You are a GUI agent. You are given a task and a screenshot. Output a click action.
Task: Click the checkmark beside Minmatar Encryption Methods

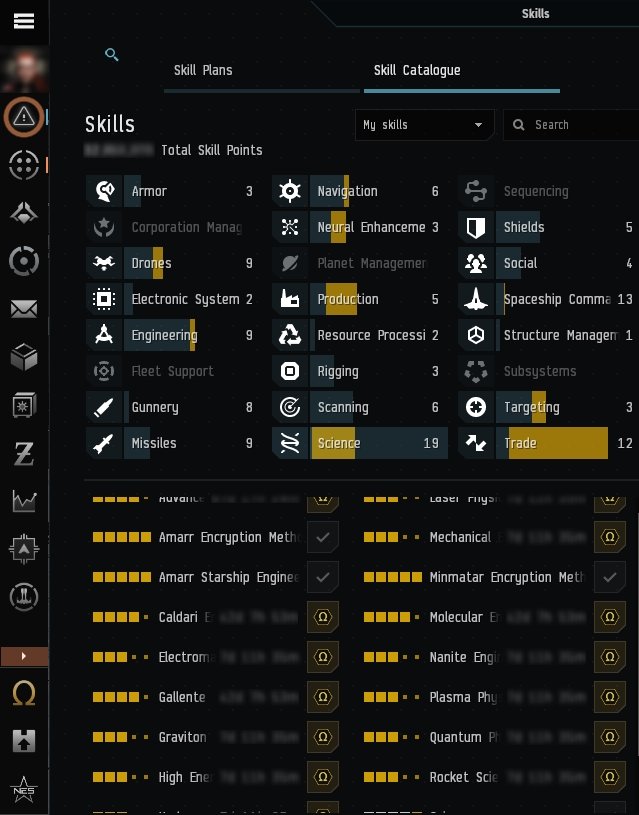610,577
